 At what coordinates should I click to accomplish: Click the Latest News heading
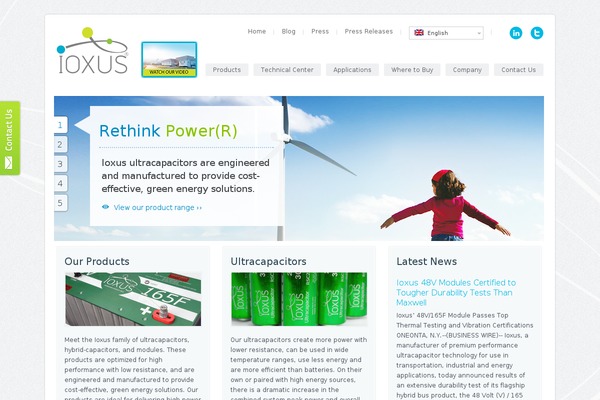coord(427,261)
